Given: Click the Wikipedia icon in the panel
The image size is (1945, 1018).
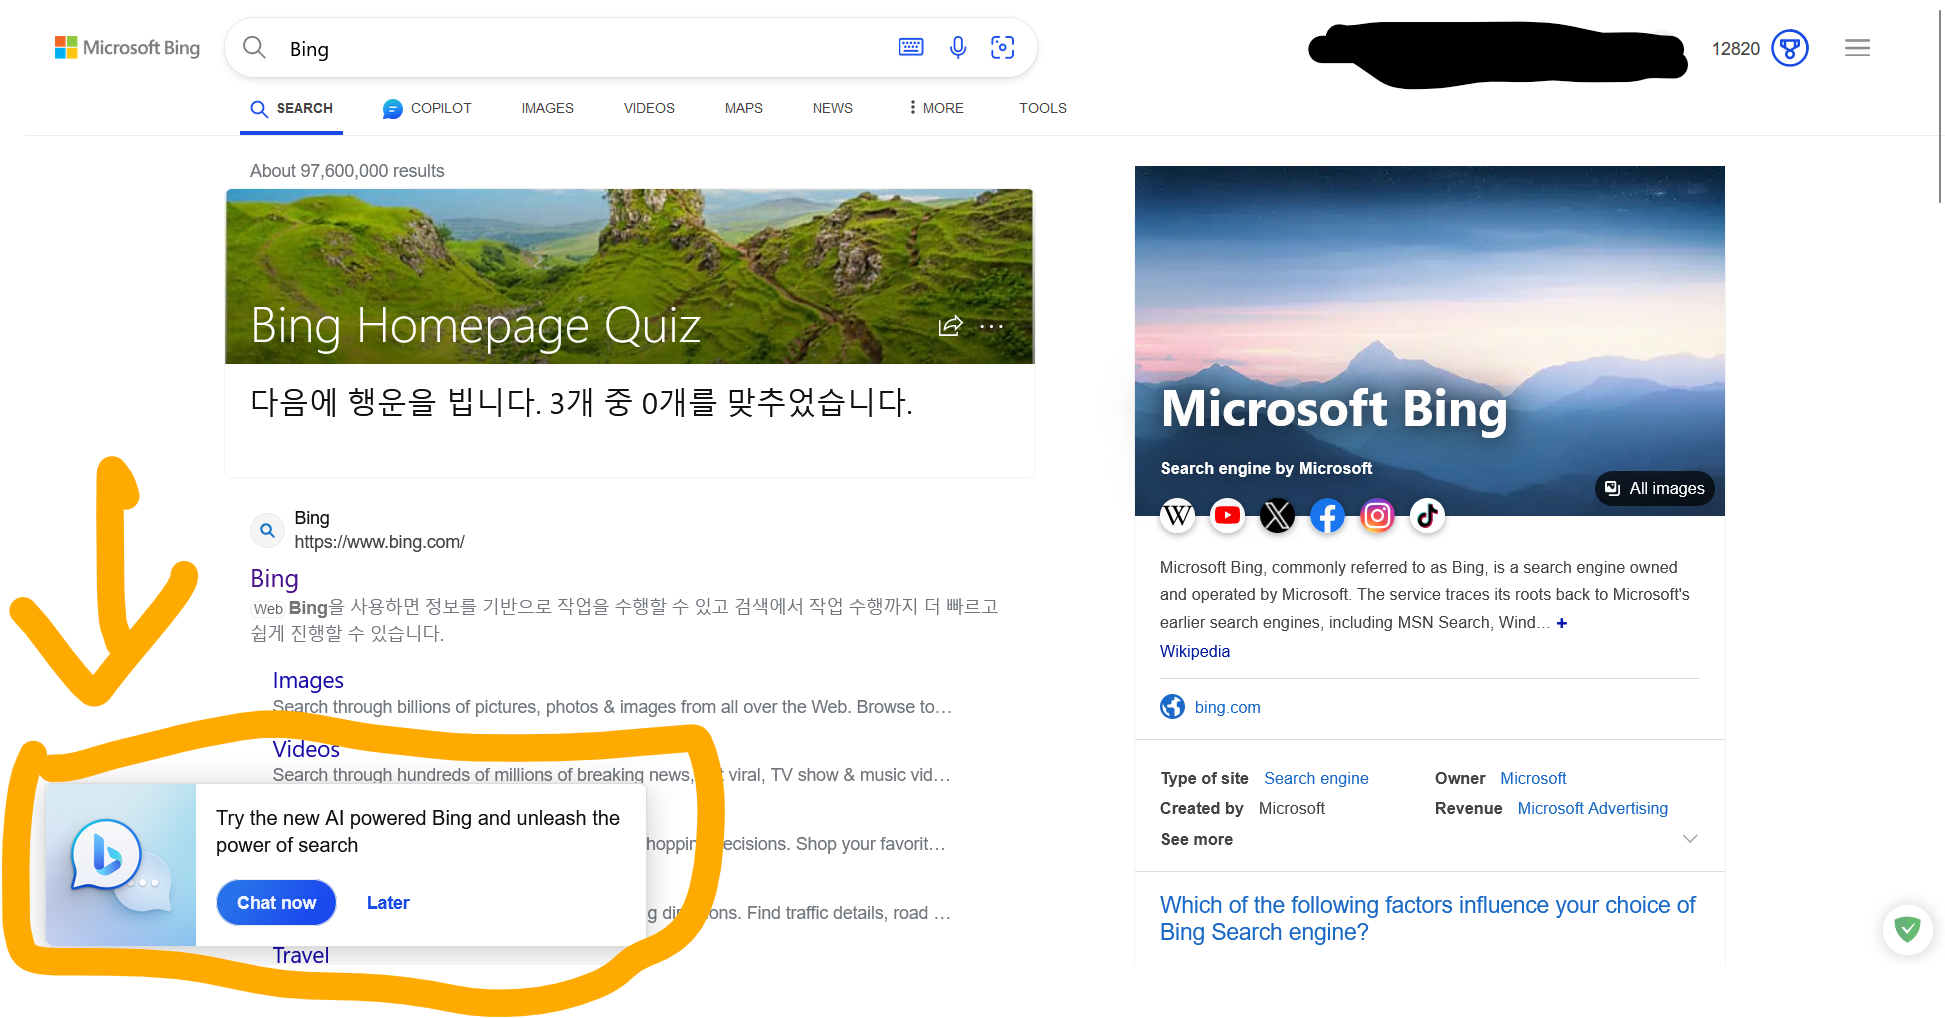Looking at the screenshot, I should 1177,515.
